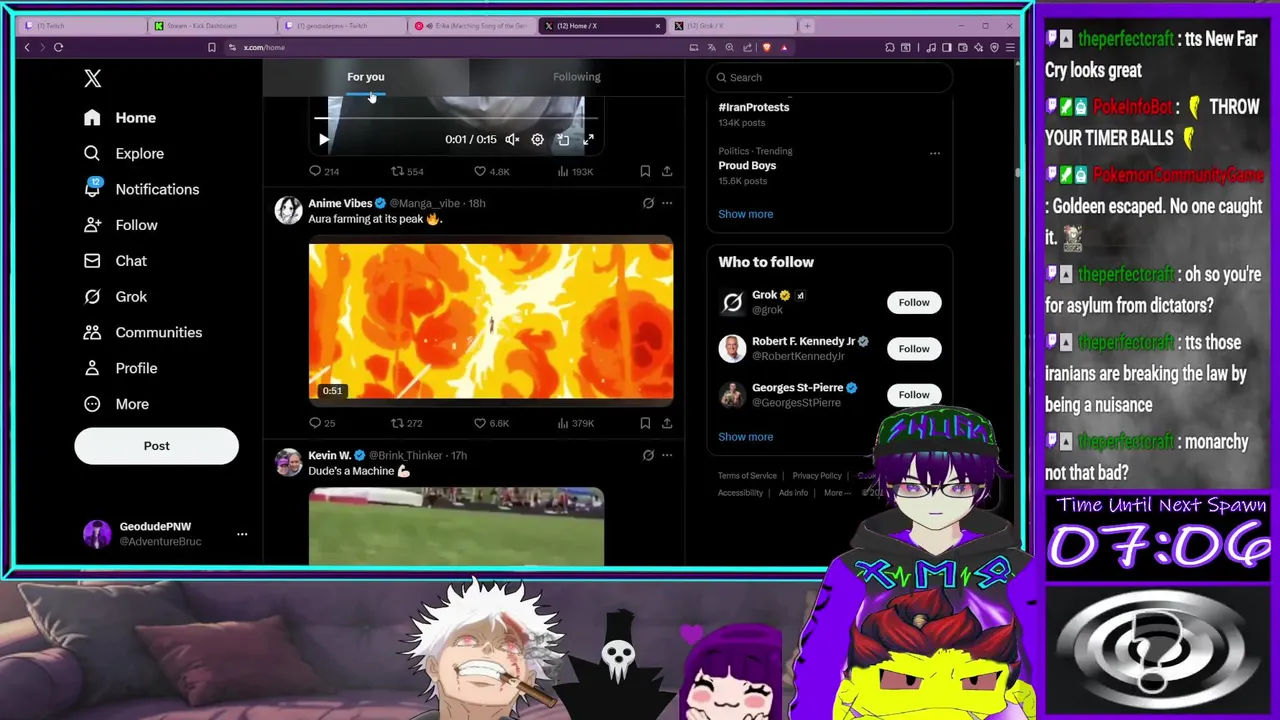This screenshot has width=1280, height=720.
Task: Seek on the video progress bar
Action: point(456,118)
